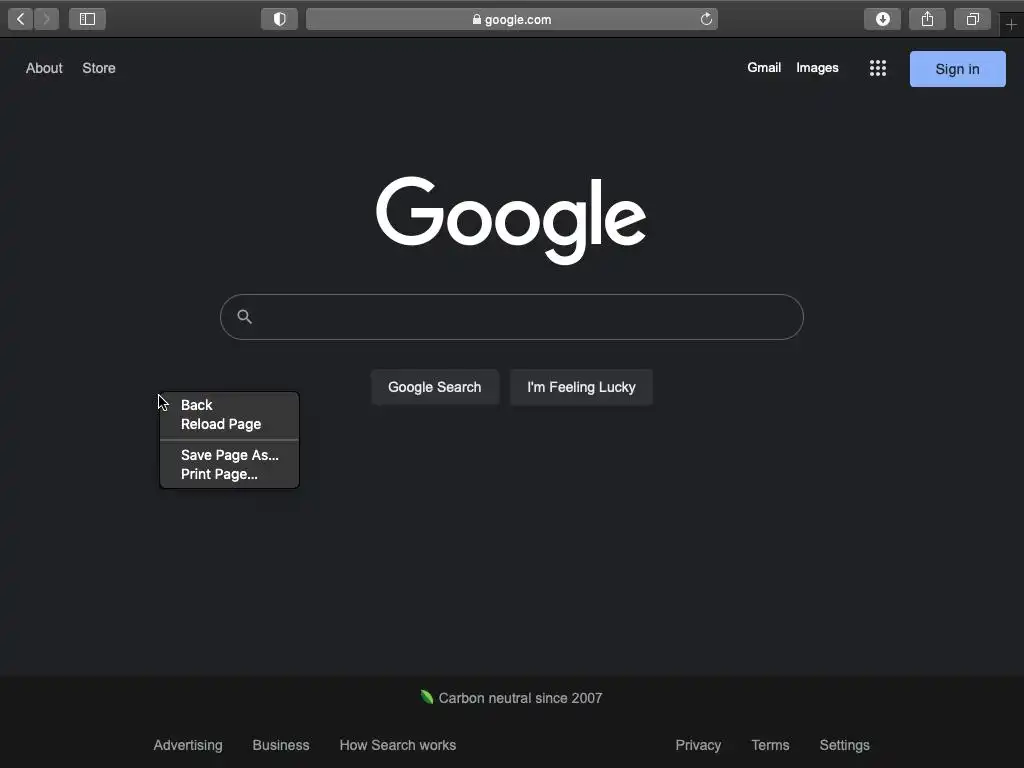The image size is (1024, 768).
Task: Choose Back from the context menu
Action: click(x=229, y=405)
